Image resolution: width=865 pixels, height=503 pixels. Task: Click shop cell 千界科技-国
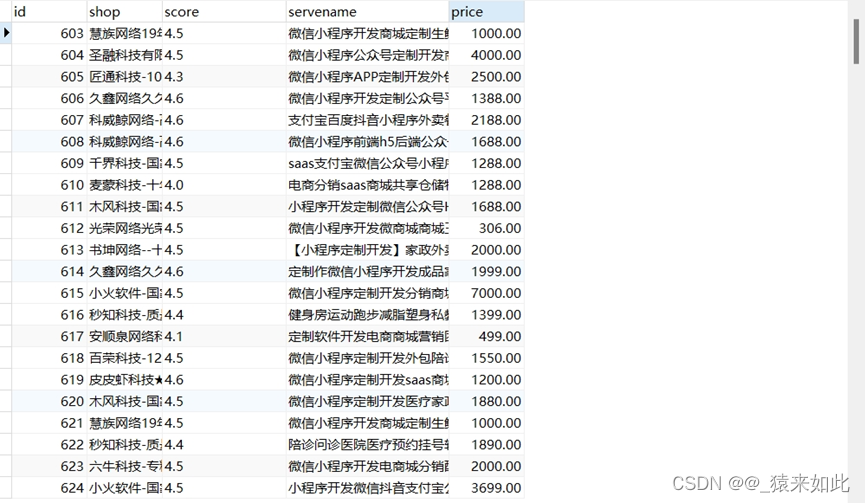[x=125, y=163]
